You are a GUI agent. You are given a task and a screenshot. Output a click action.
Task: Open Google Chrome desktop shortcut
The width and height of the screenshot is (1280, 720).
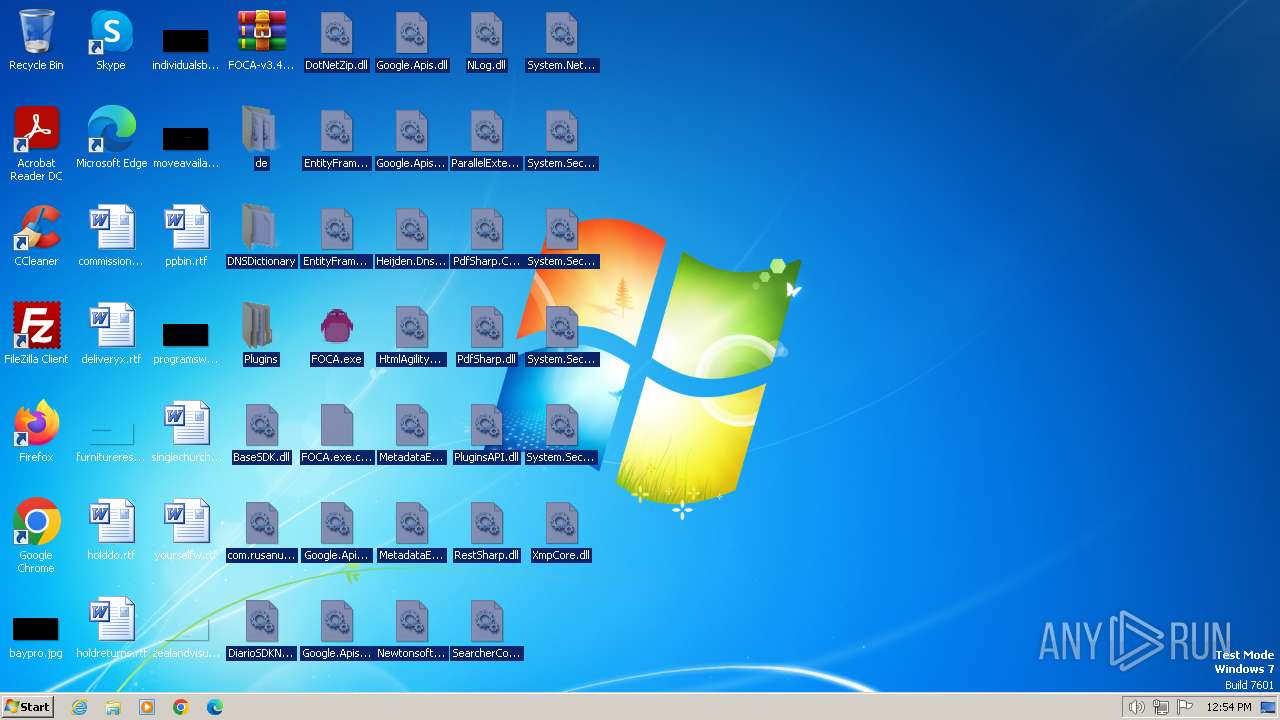36,536
